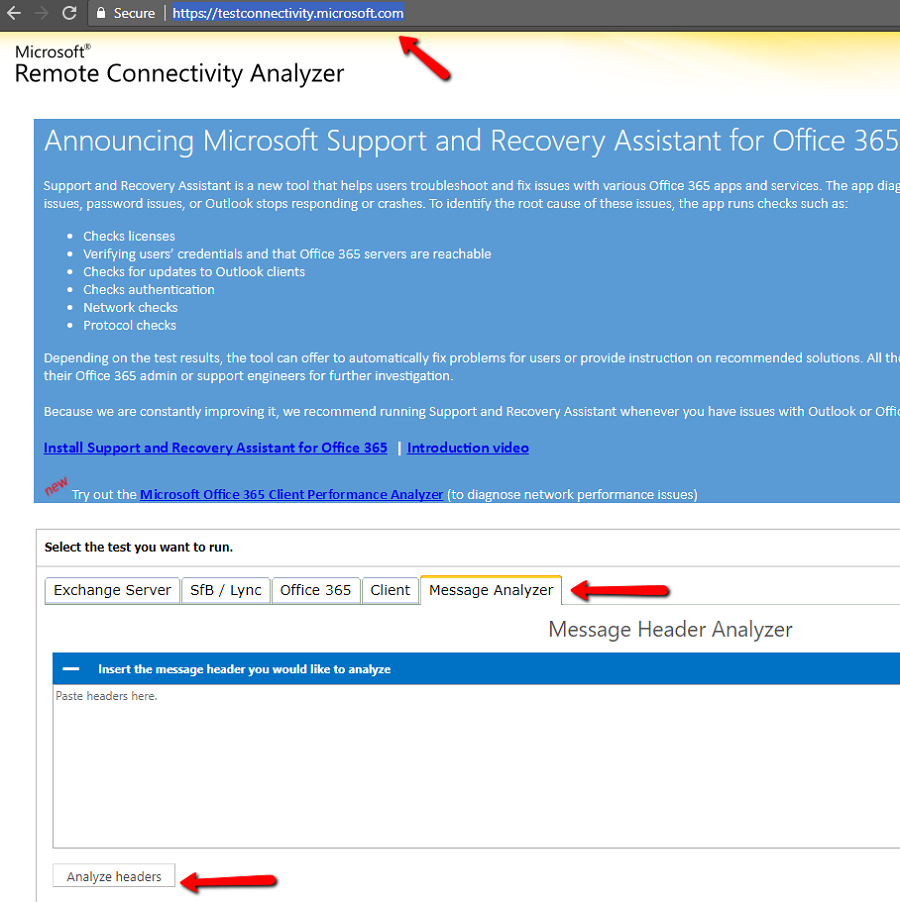Select the testconnectivity.microsoft.com address bar URL
The image size is (900, 902).
click(x=288, y=13)
